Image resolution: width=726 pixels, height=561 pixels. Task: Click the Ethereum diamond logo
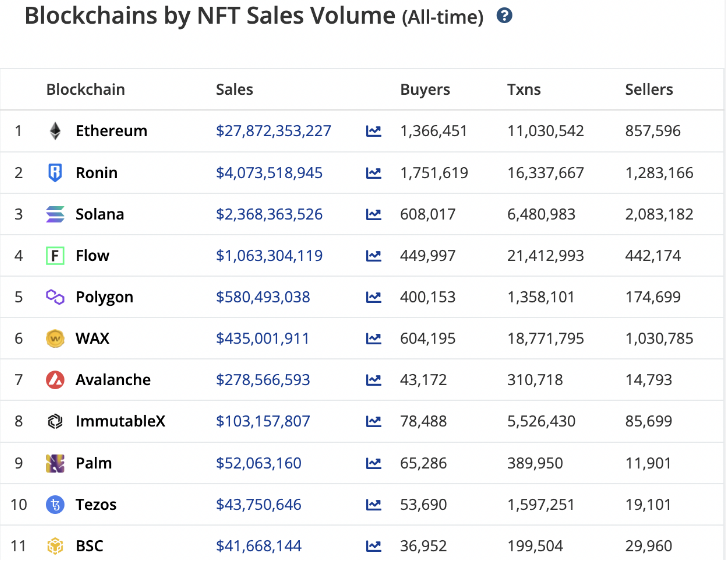click(55, 131)
